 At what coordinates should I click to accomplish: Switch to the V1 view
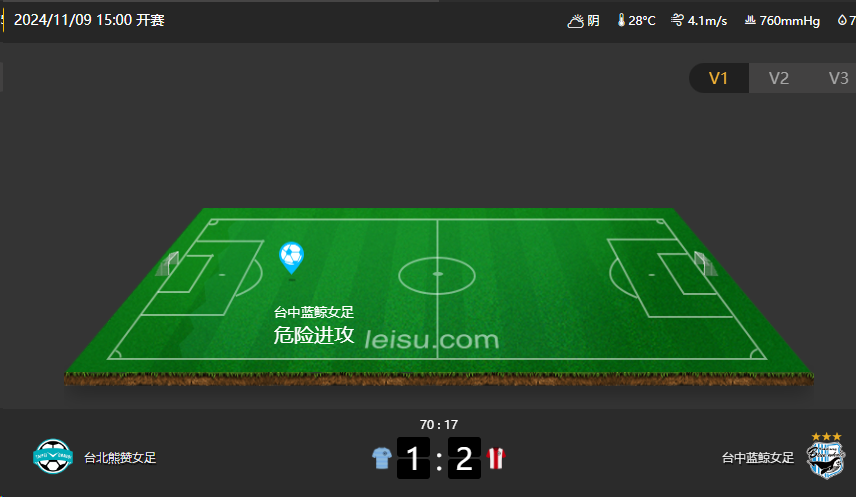718,78
